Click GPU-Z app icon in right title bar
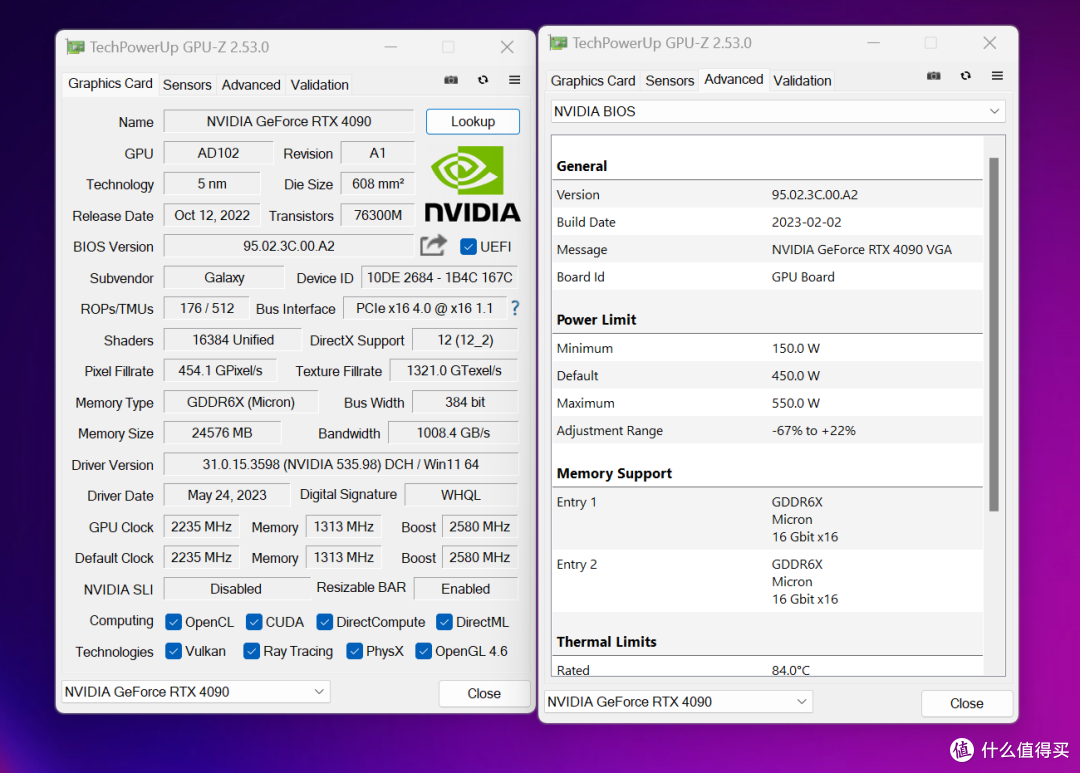The image size is (1080, 773). (x=558, y=43)
